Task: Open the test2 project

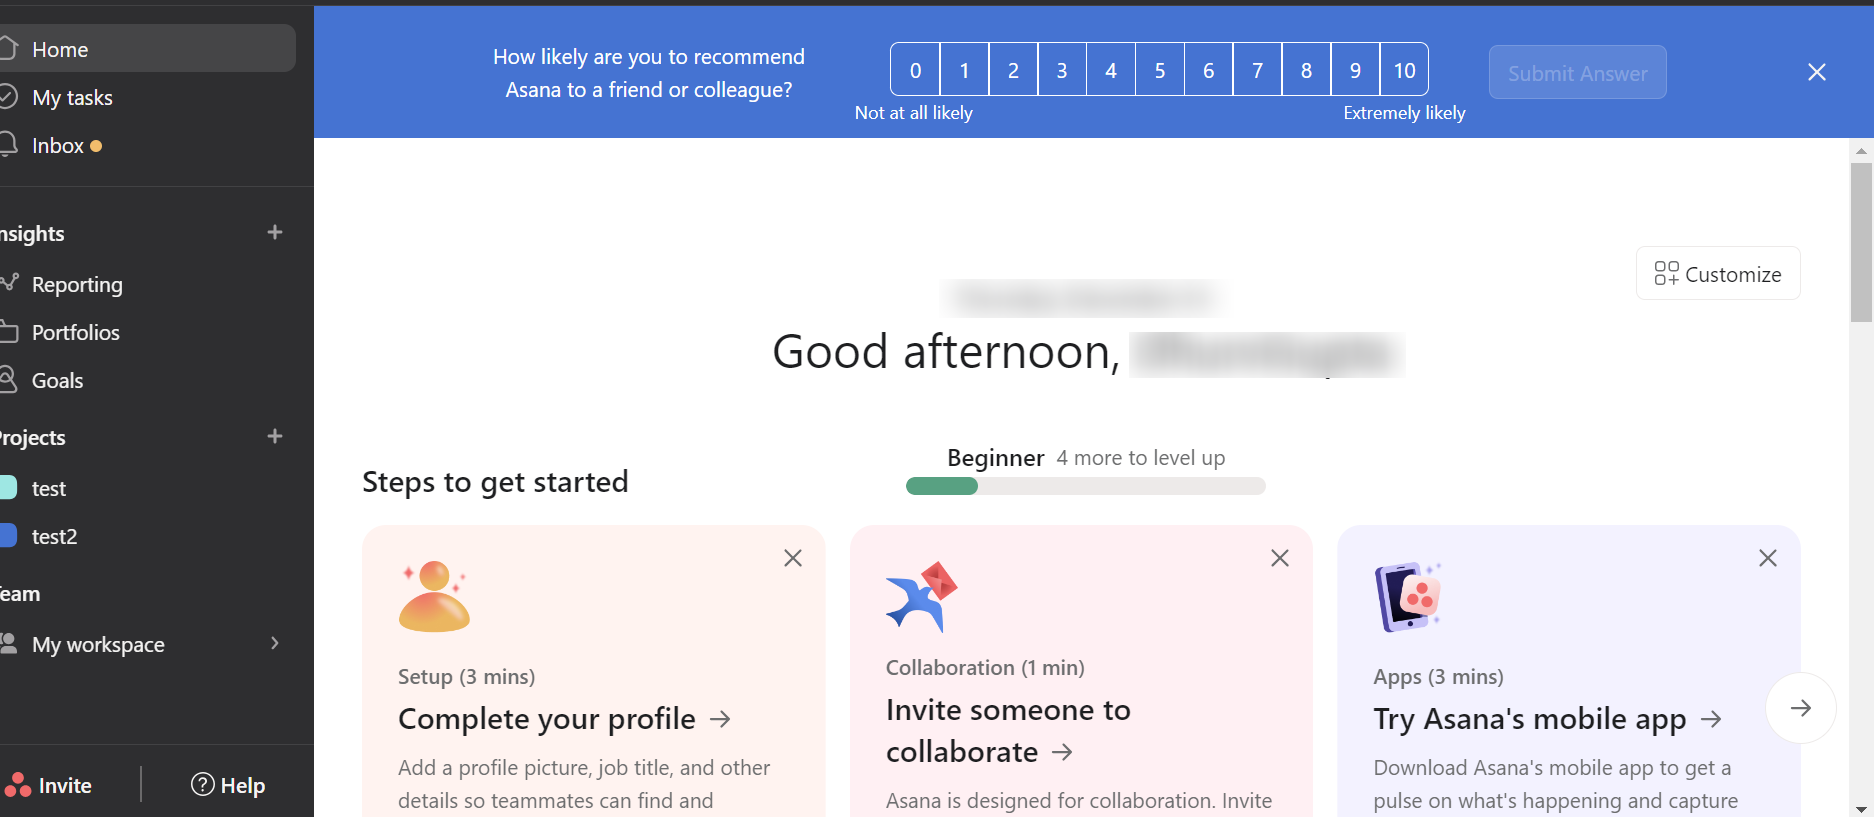Action: (54, 537)
